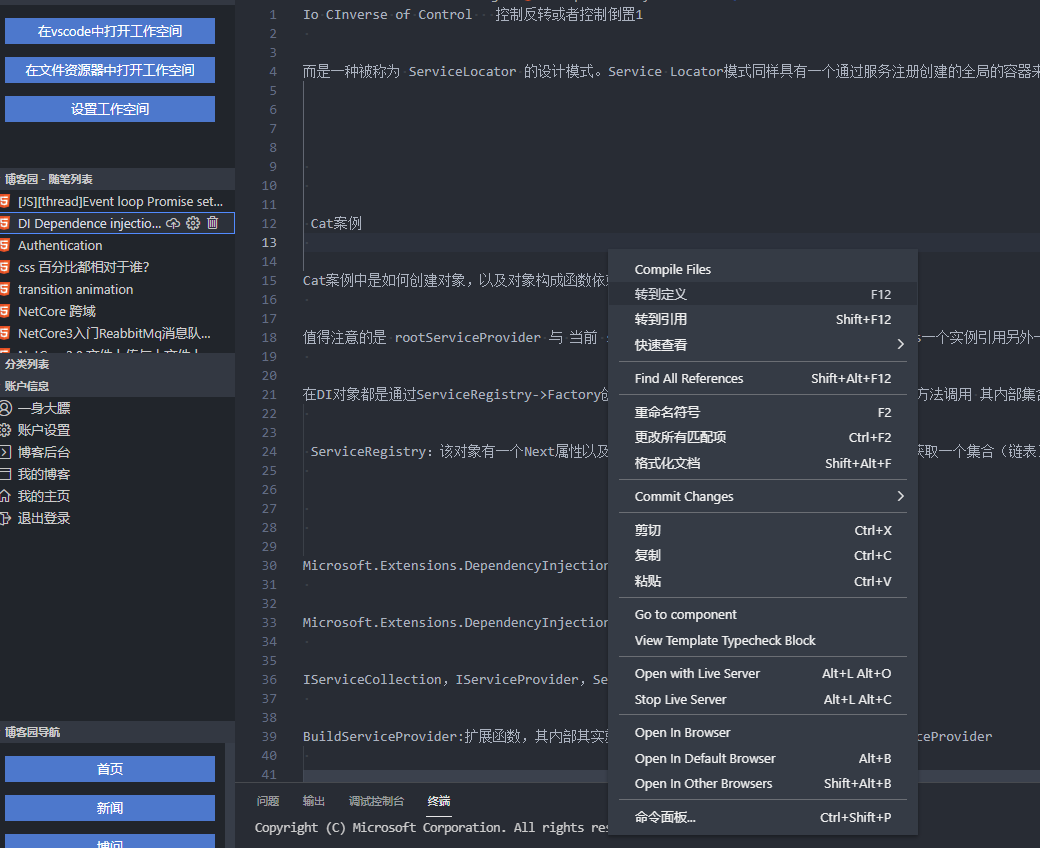
Task: Click line number 13 in the gutter
Action: coord(267,242)
